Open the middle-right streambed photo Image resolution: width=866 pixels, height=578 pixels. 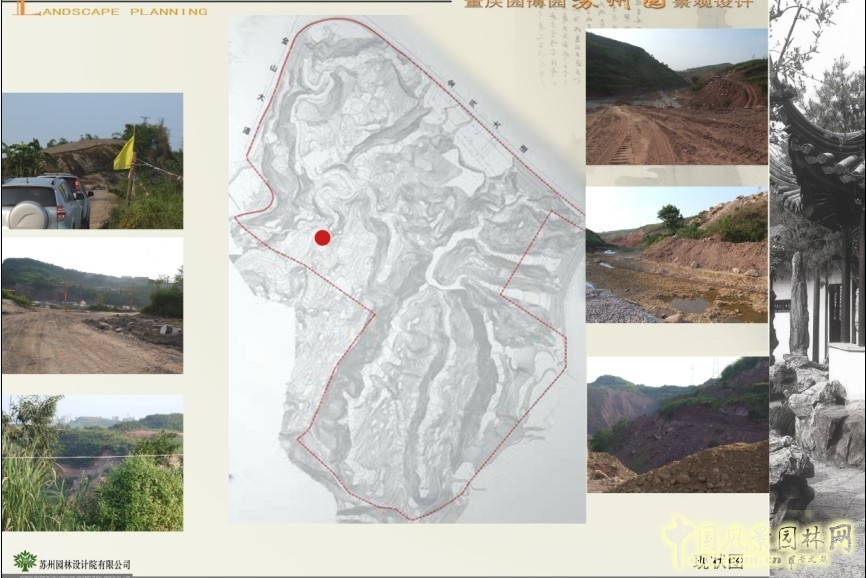[x=676, y=255]
